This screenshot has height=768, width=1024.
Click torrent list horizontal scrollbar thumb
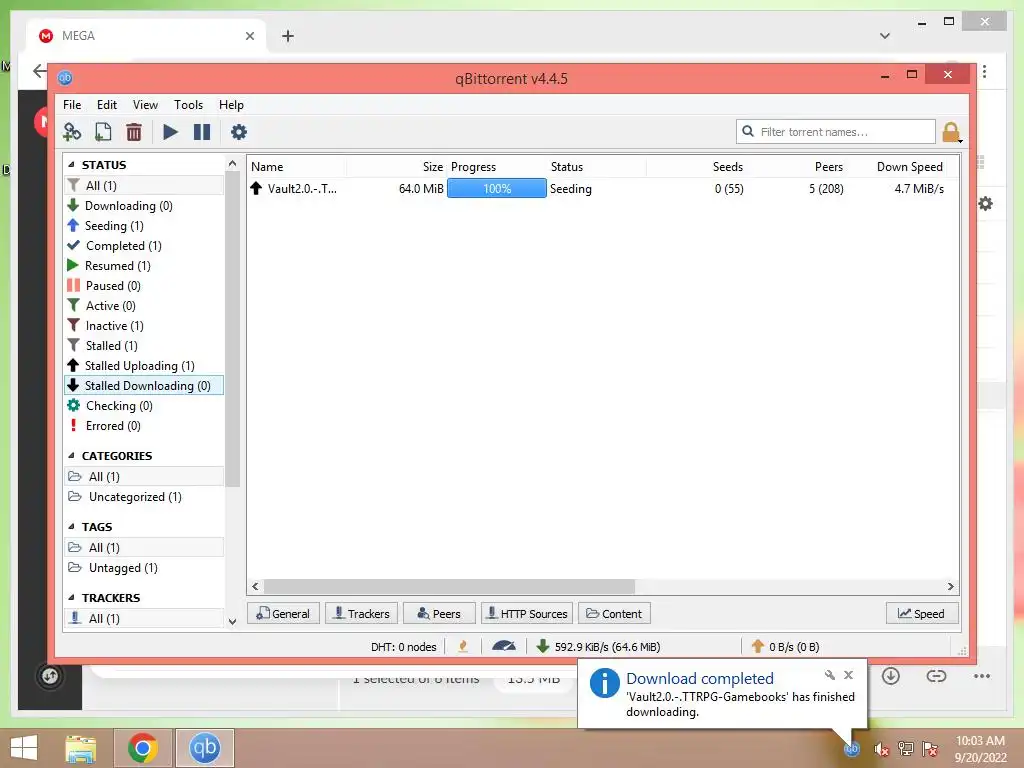pos(449,586)
